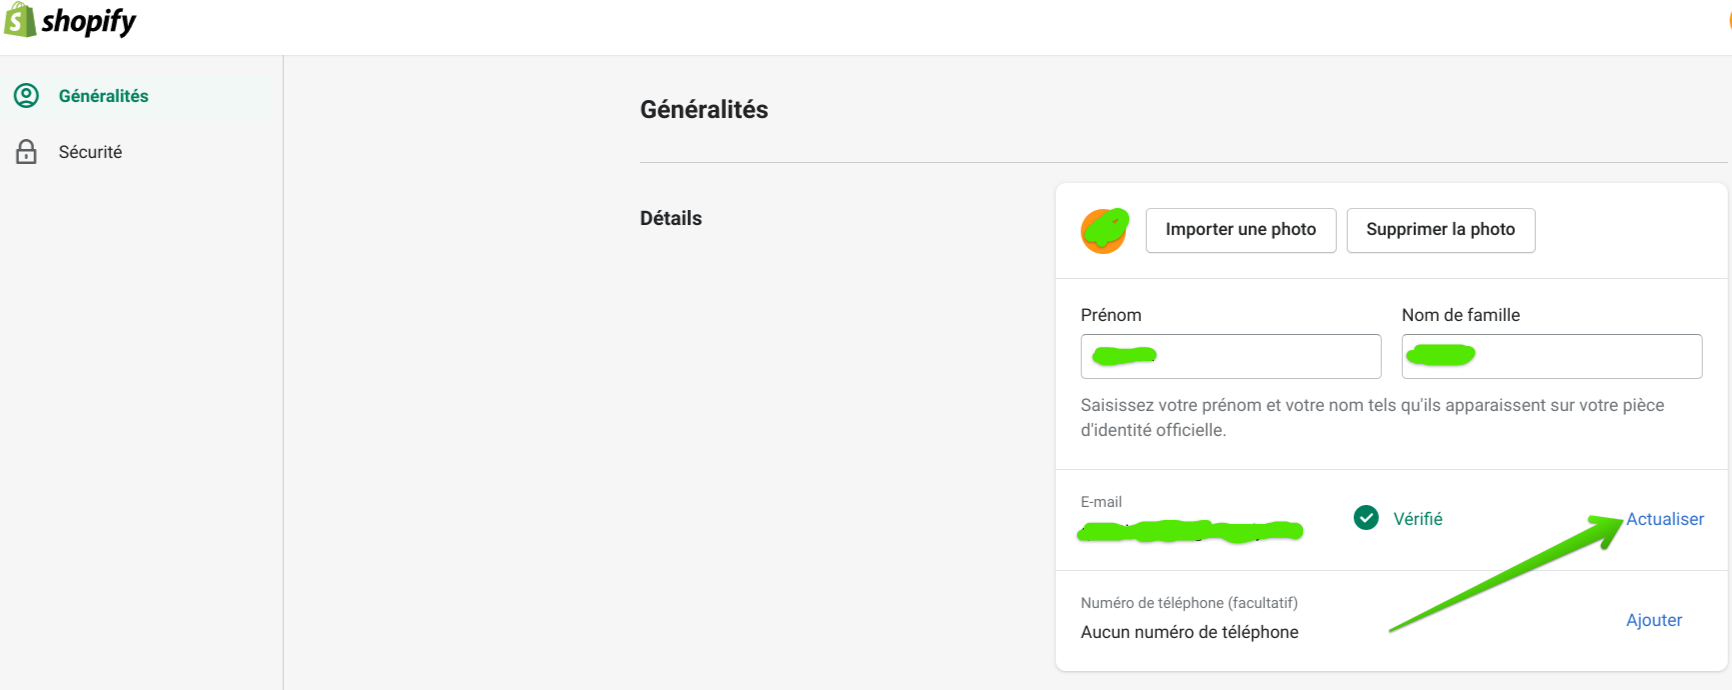Click the Shopify wordmark text
This screenshot has width=1732, height=690.
(89, 22)
